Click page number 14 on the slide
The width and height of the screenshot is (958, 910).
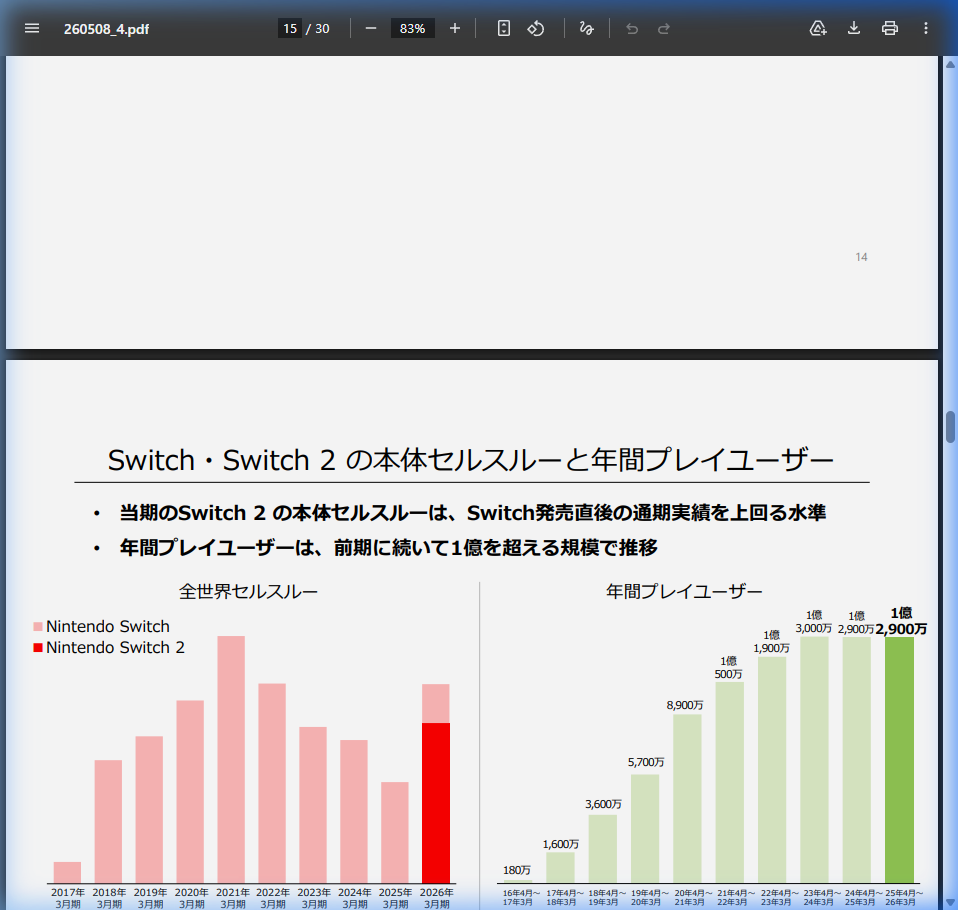point(861,257)
